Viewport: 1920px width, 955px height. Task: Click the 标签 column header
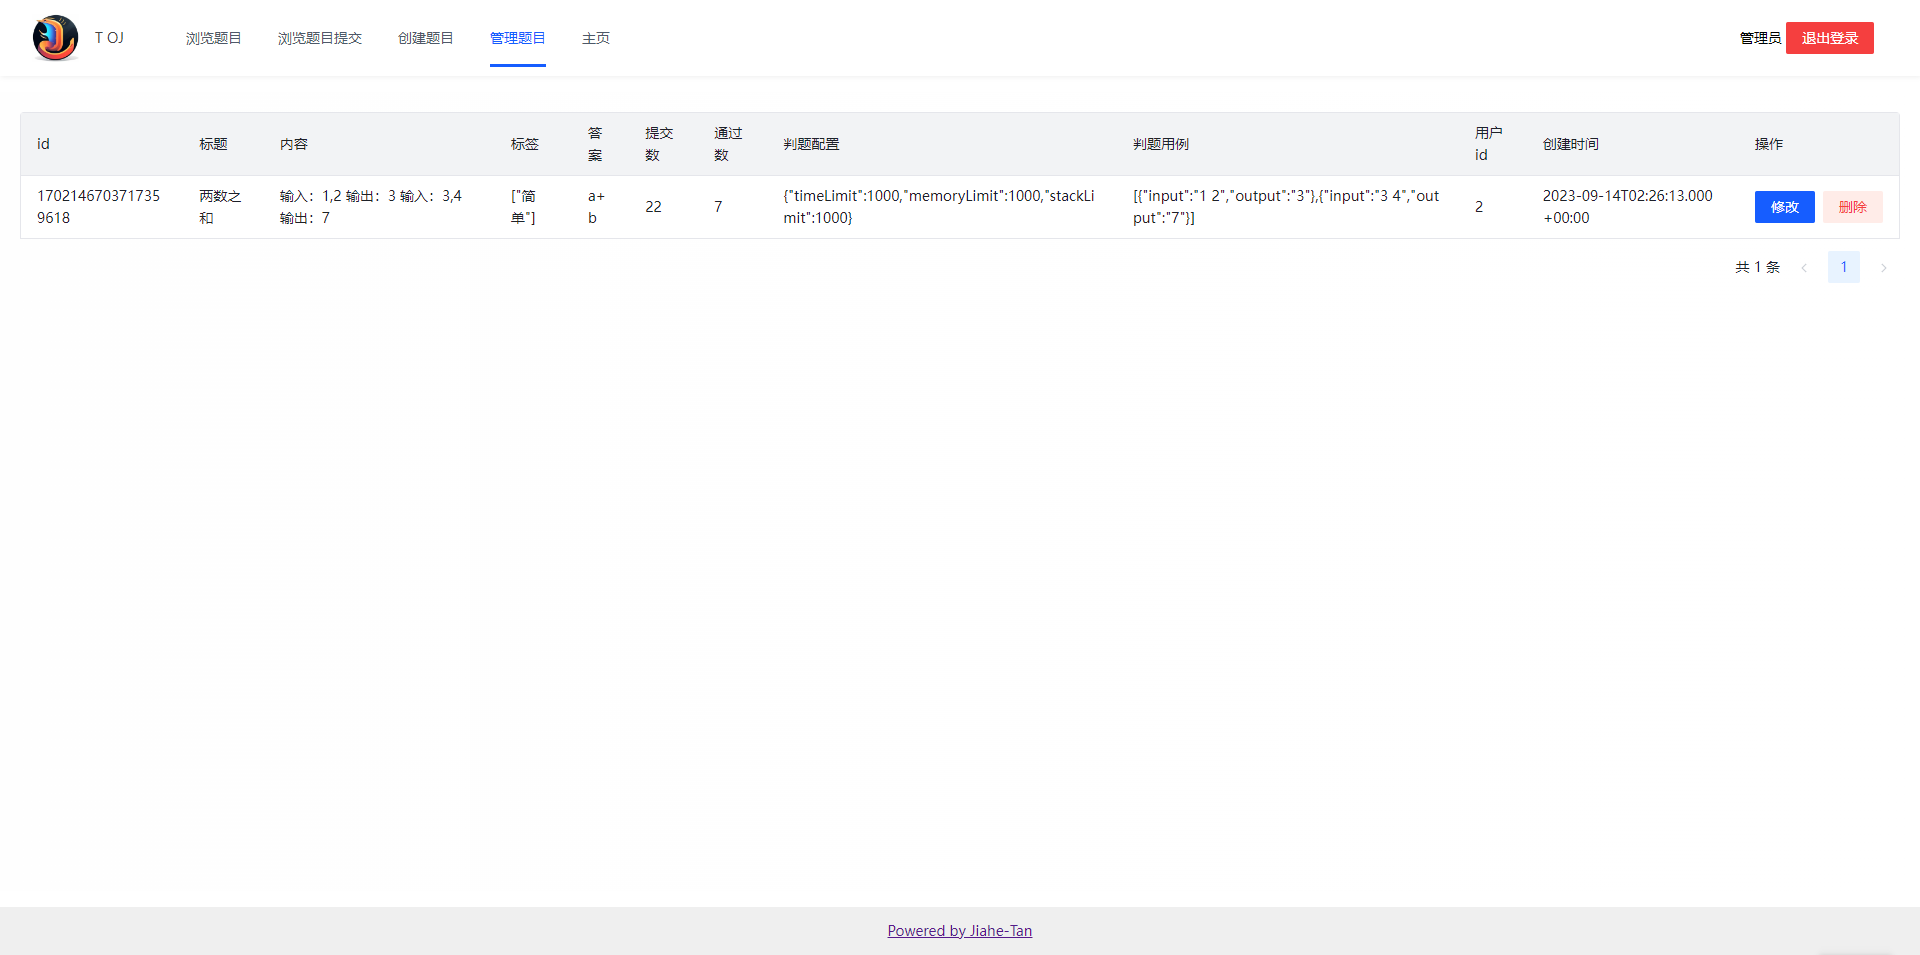[533, 144]
